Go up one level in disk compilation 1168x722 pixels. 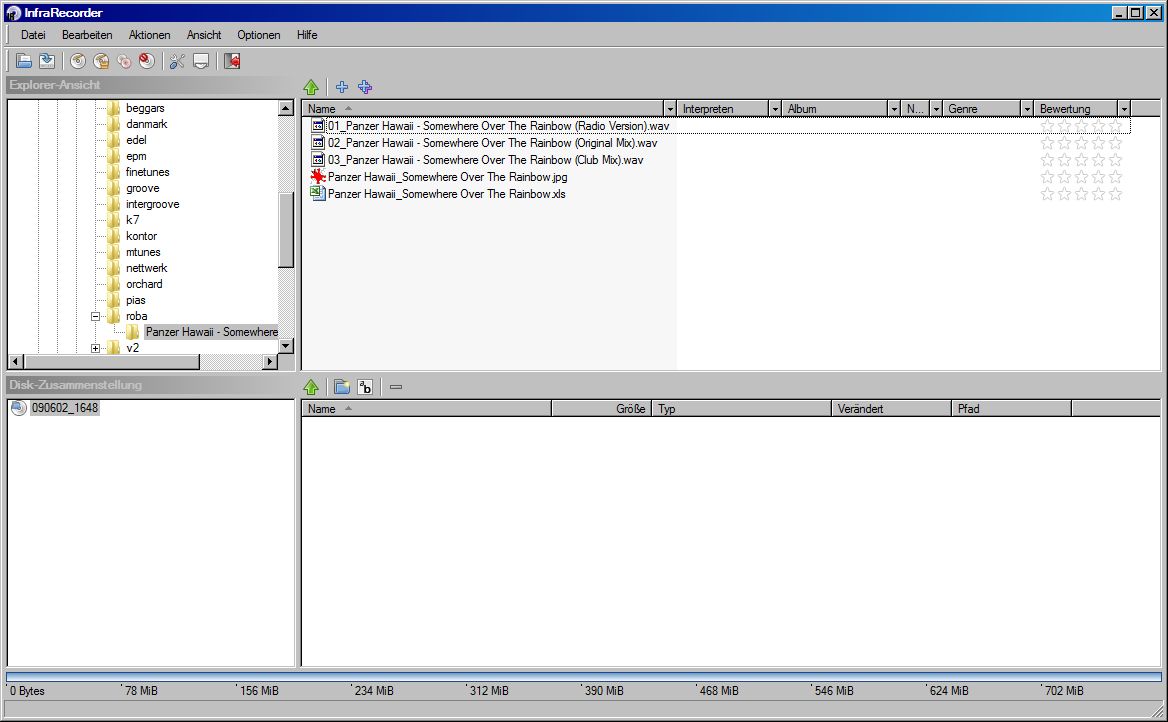pos(311,387)
